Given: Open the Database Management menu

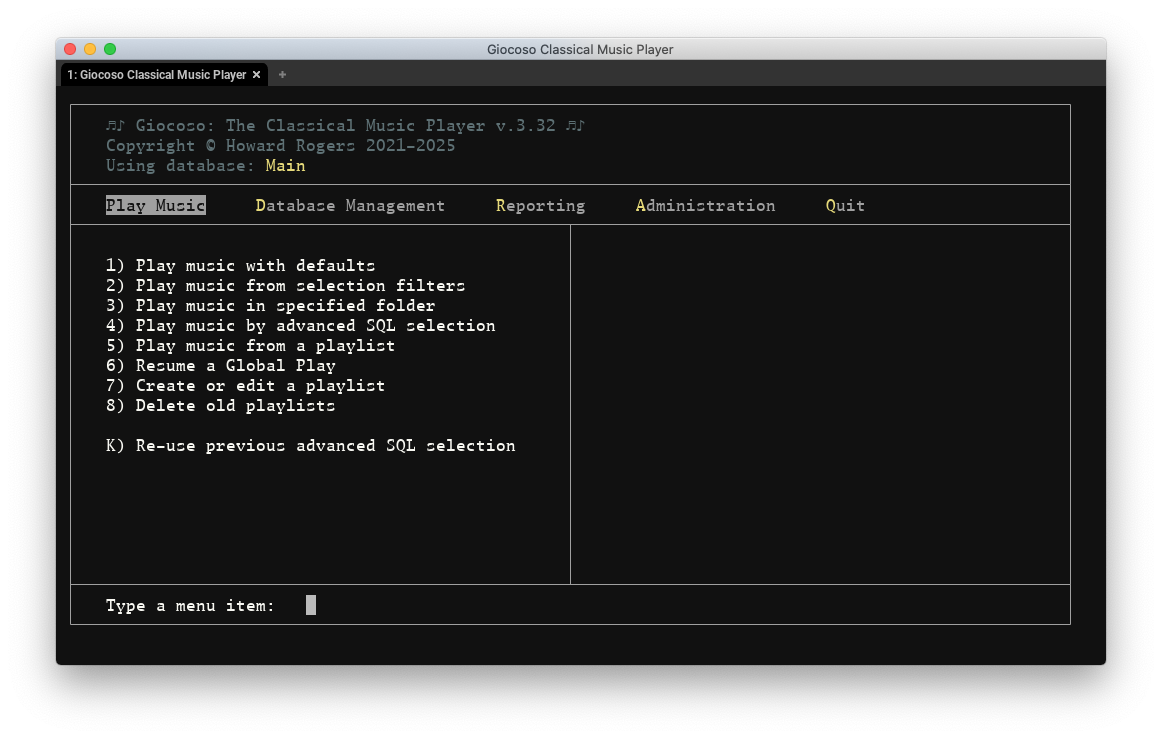Looking at the screenshot, I should pos(350,205).
